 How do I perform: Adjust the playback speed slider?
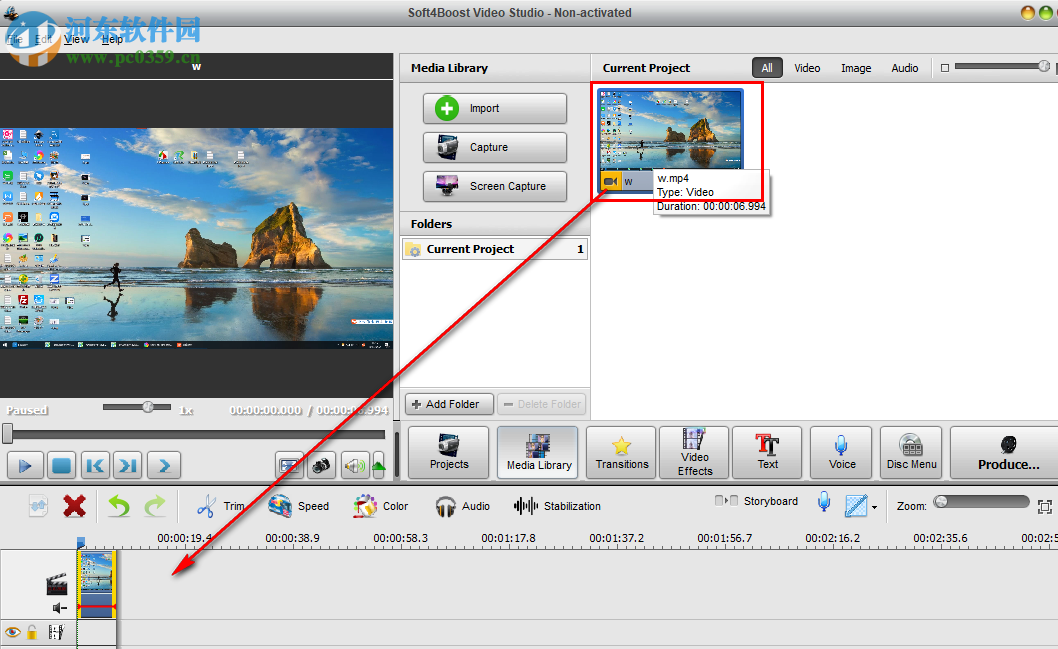click(137, 407)
